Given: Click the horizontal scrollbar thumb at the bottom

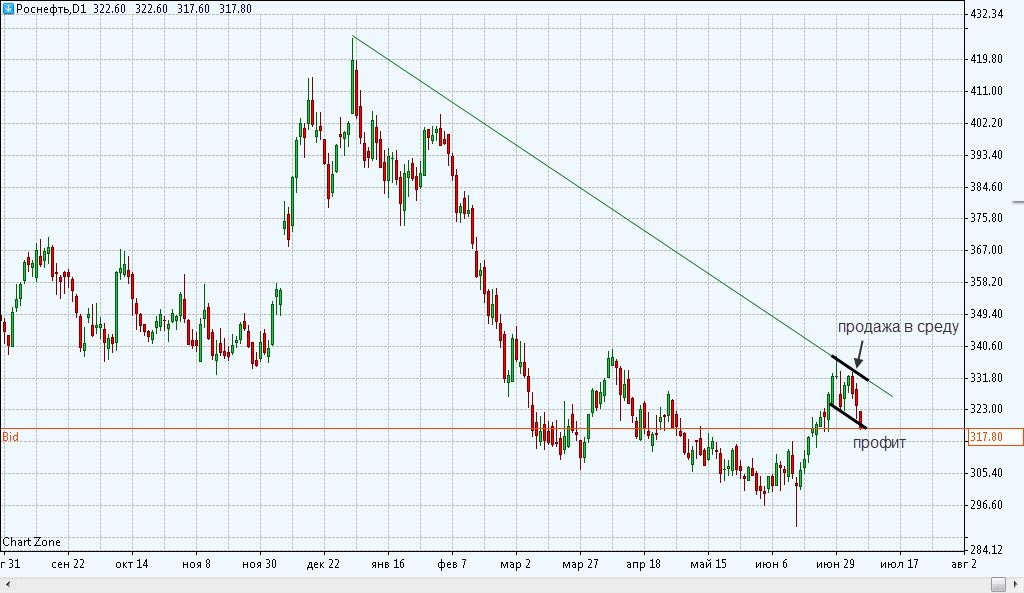Looking at the screenshot, I should click(997, 583).
